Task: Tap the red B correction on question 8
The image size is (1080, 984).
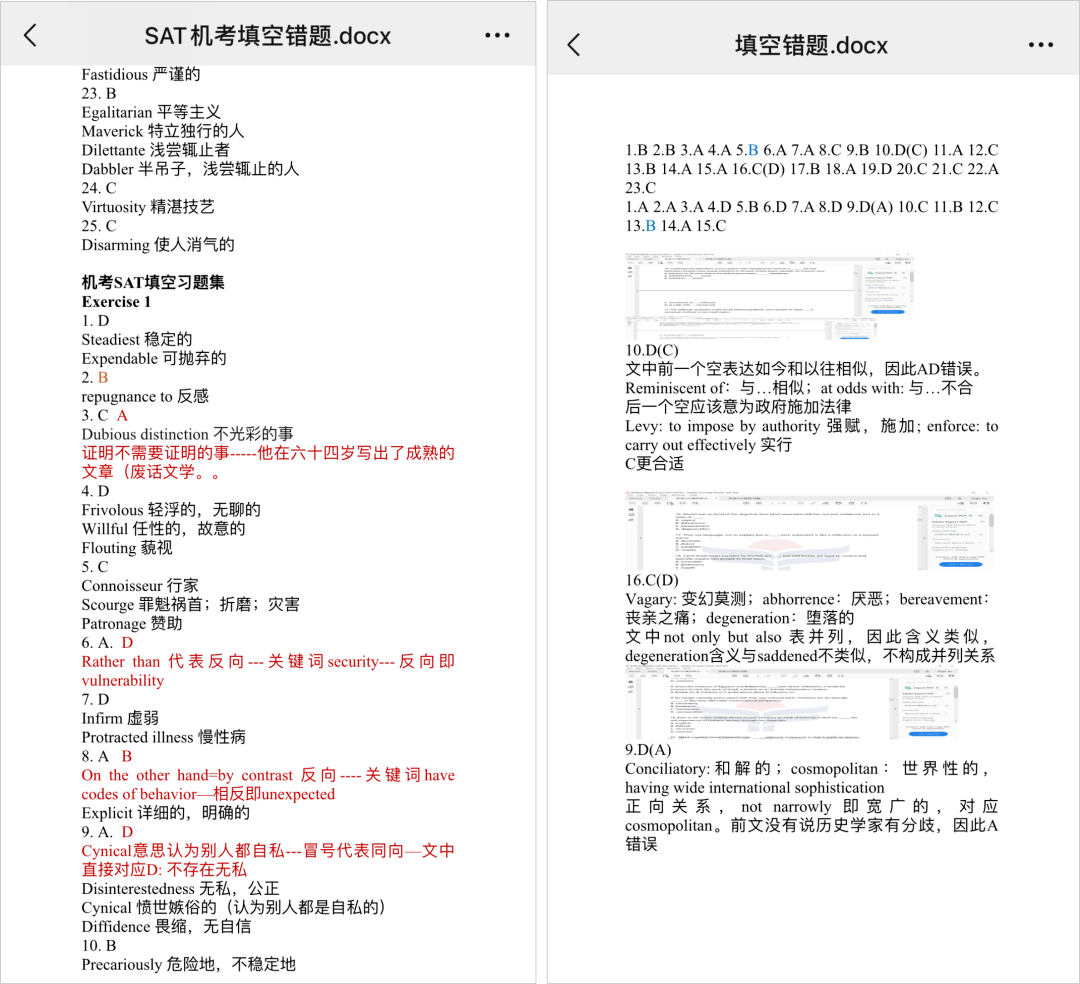Action: (127, 756)
